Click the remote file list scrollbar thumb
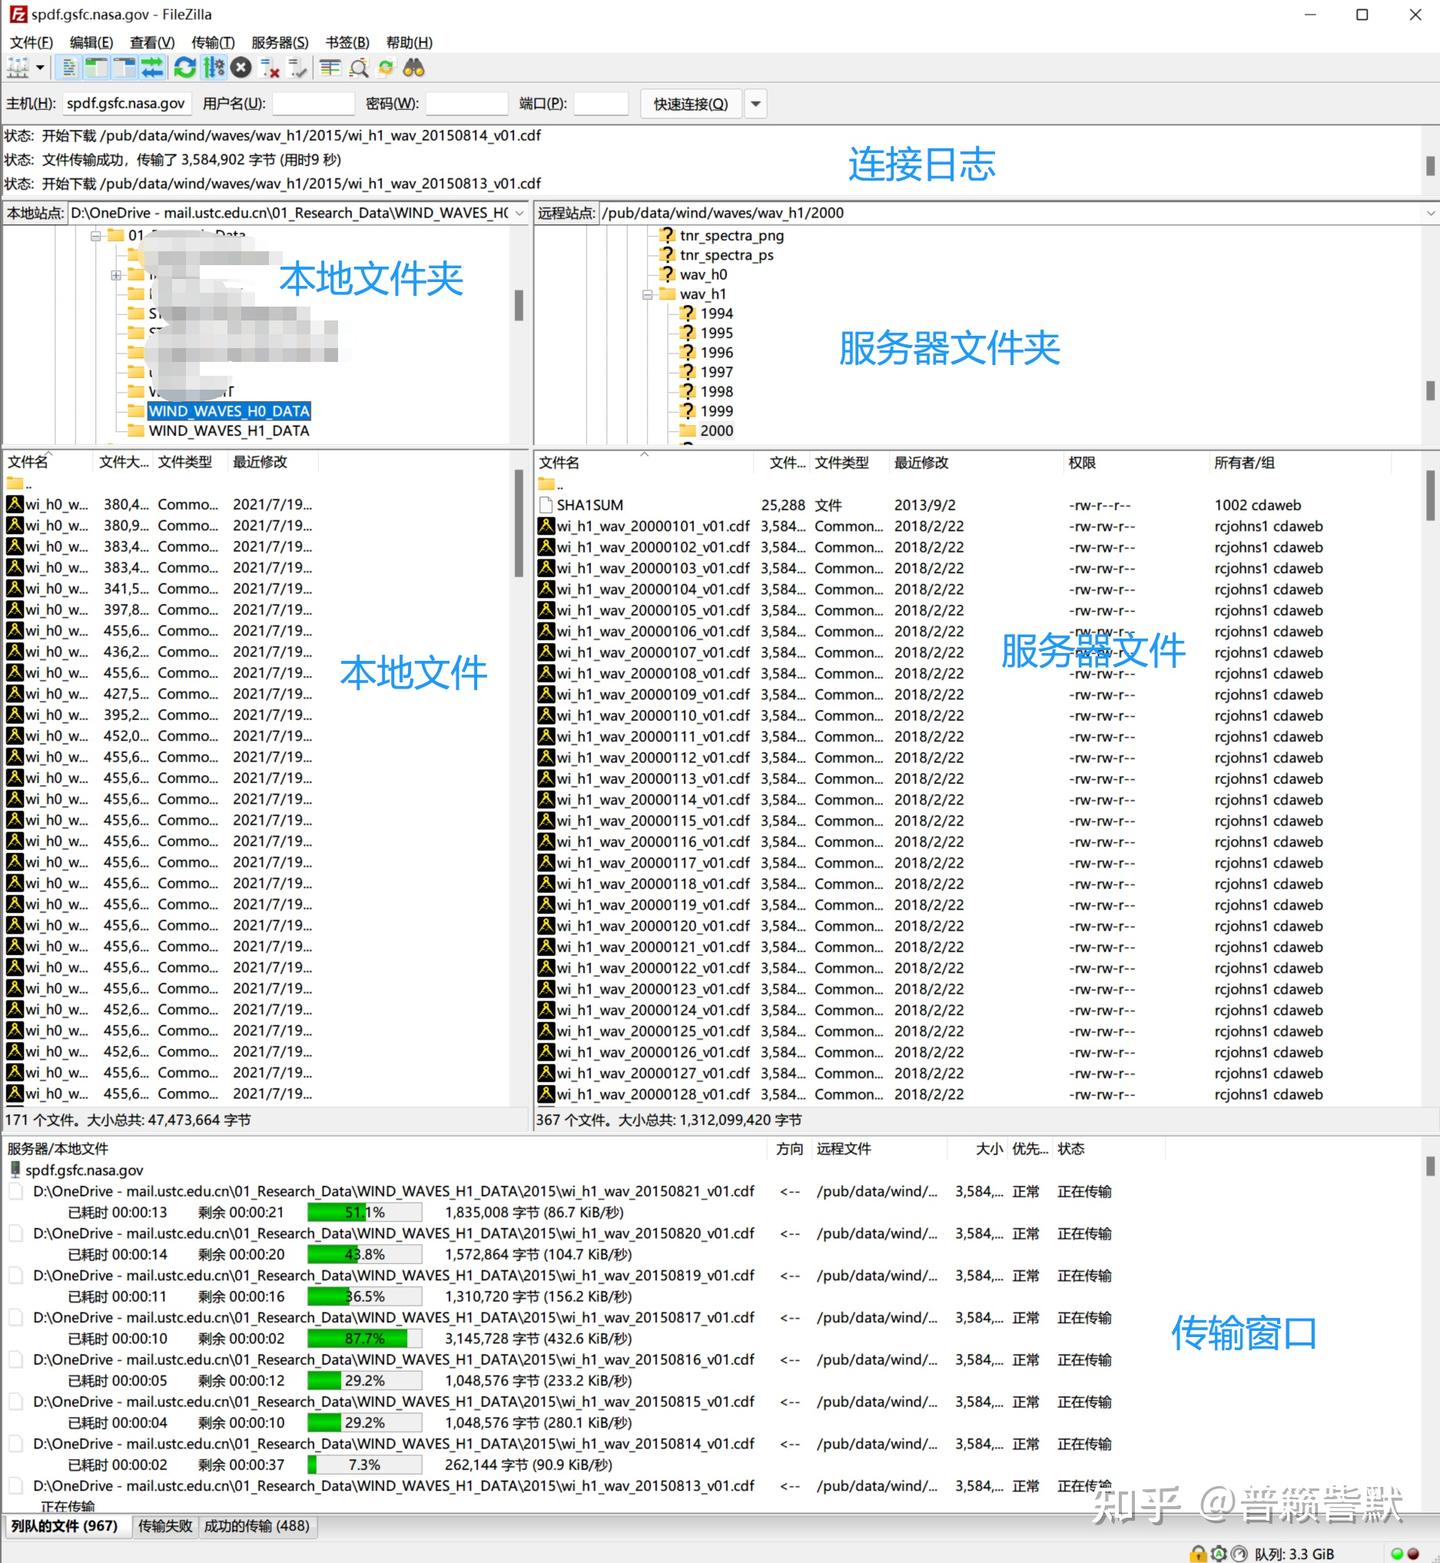The image size is (1440, 1563). [x=1431, y=496]
